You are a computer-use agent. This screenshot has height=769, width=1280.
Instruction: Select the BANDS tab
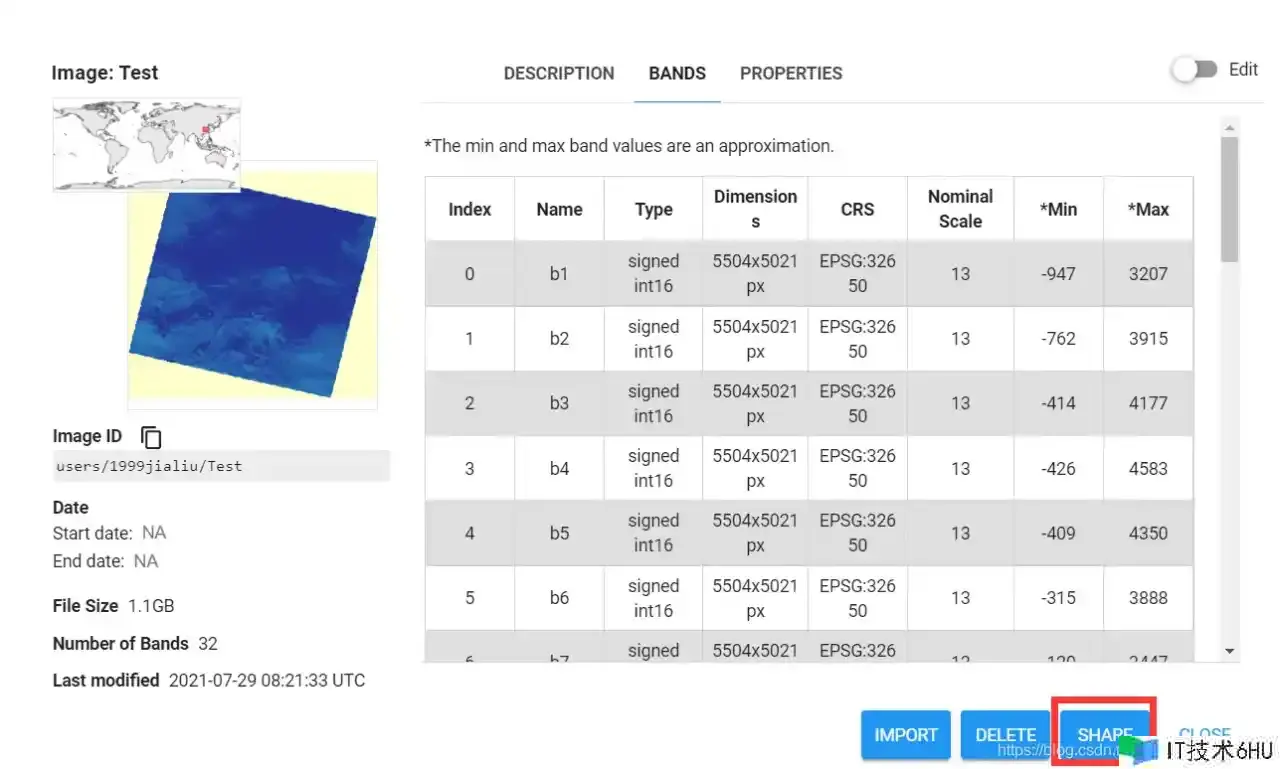(x=677, y=73)
